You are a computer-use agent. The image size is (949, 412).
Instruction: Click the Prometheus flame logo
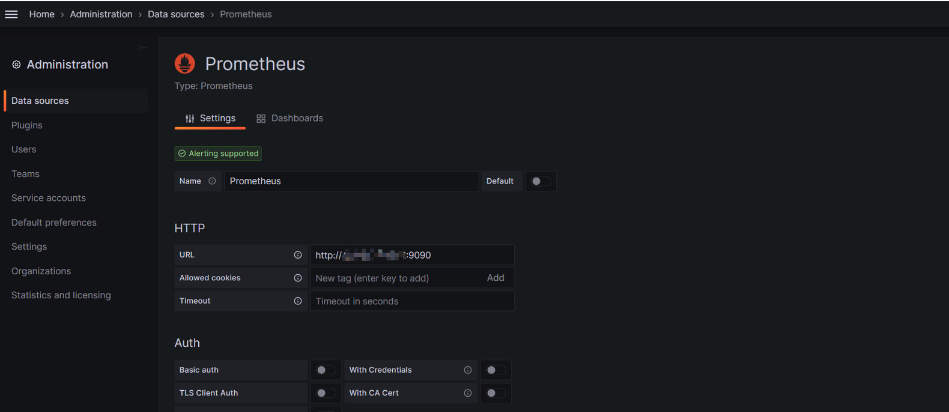[x=185, y=64]
